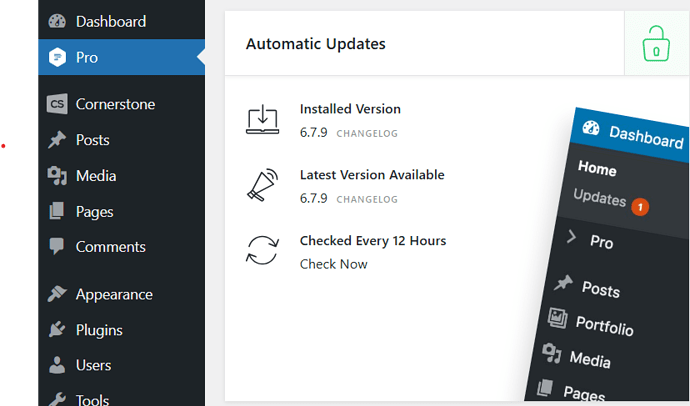Expand the Pro chevron in tilted menu
The image size is (690, 406).
pos(572,237)
